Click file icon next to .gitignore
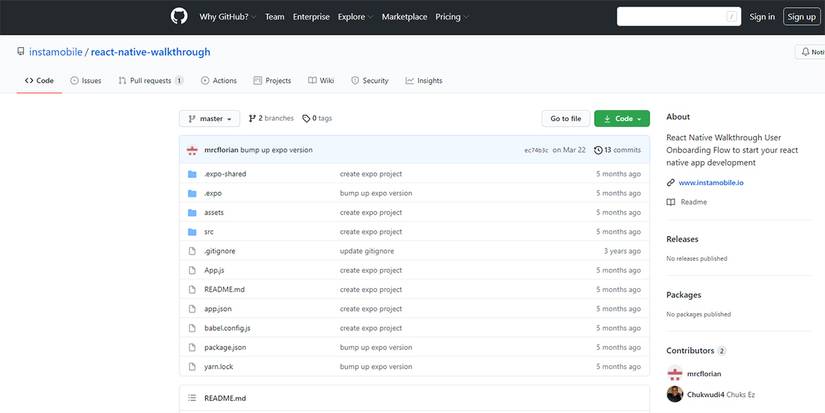Image resolution: width=825 pixels, height=413 pixels. coord(192,251)
